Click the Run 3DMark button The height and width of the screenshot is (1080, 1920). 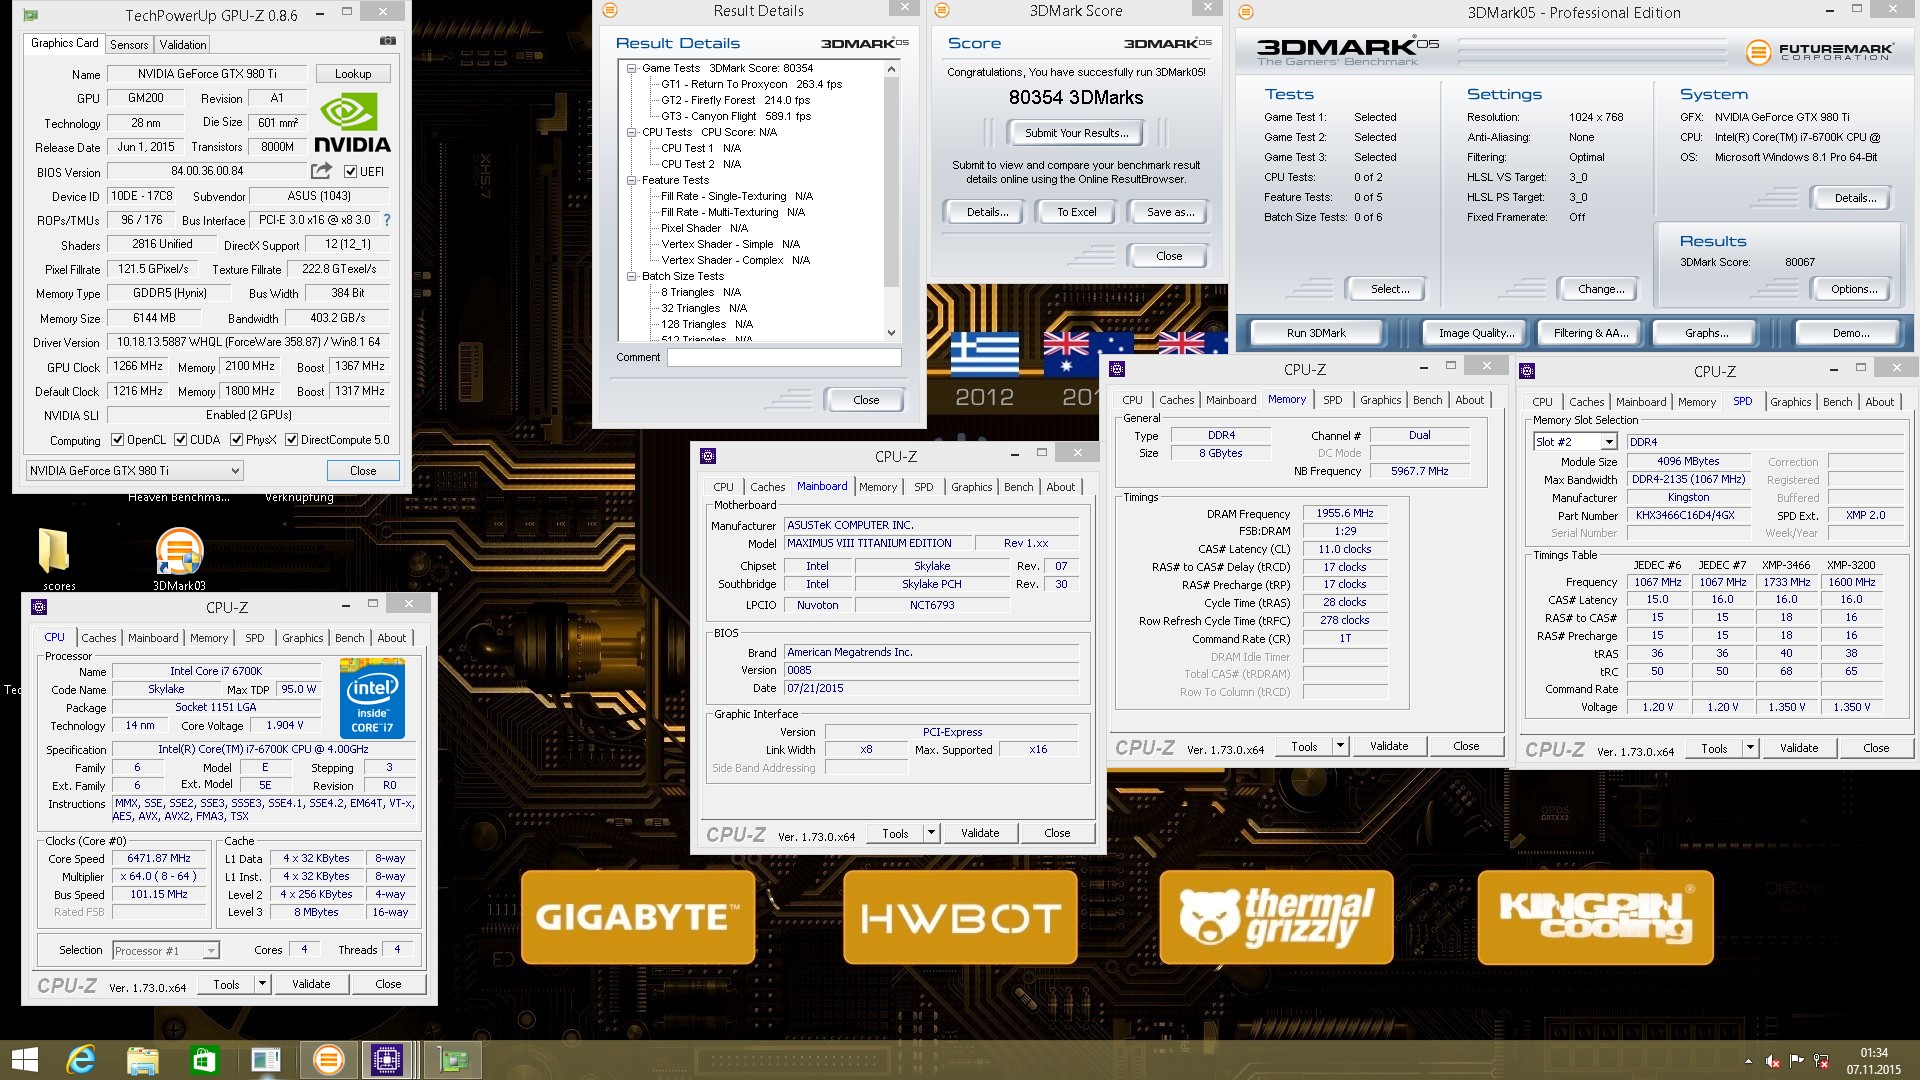[1316, 333]
